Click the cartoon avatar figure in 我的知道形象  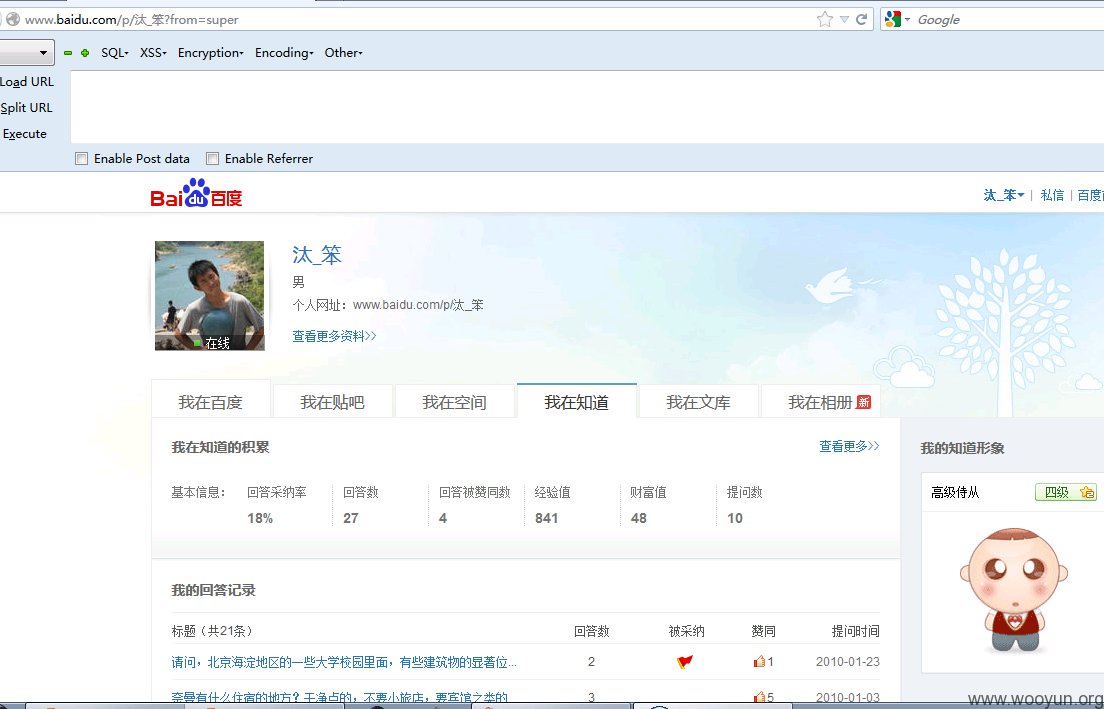tap(1014, 589)
